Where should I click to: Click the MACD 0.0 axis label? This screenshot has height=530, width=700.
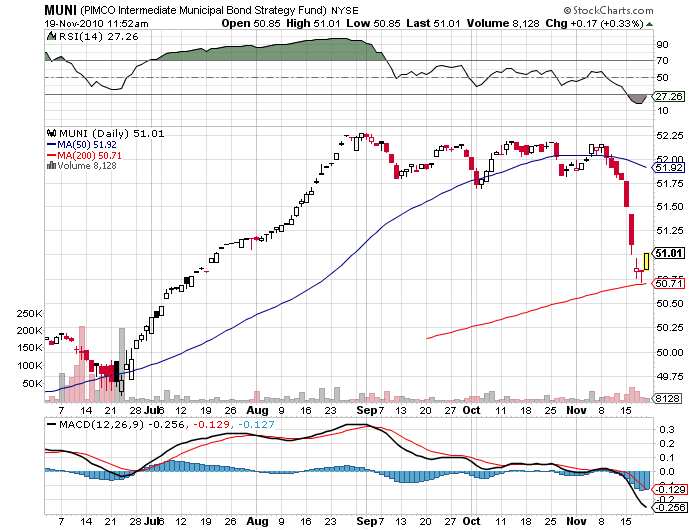[667, 472]
